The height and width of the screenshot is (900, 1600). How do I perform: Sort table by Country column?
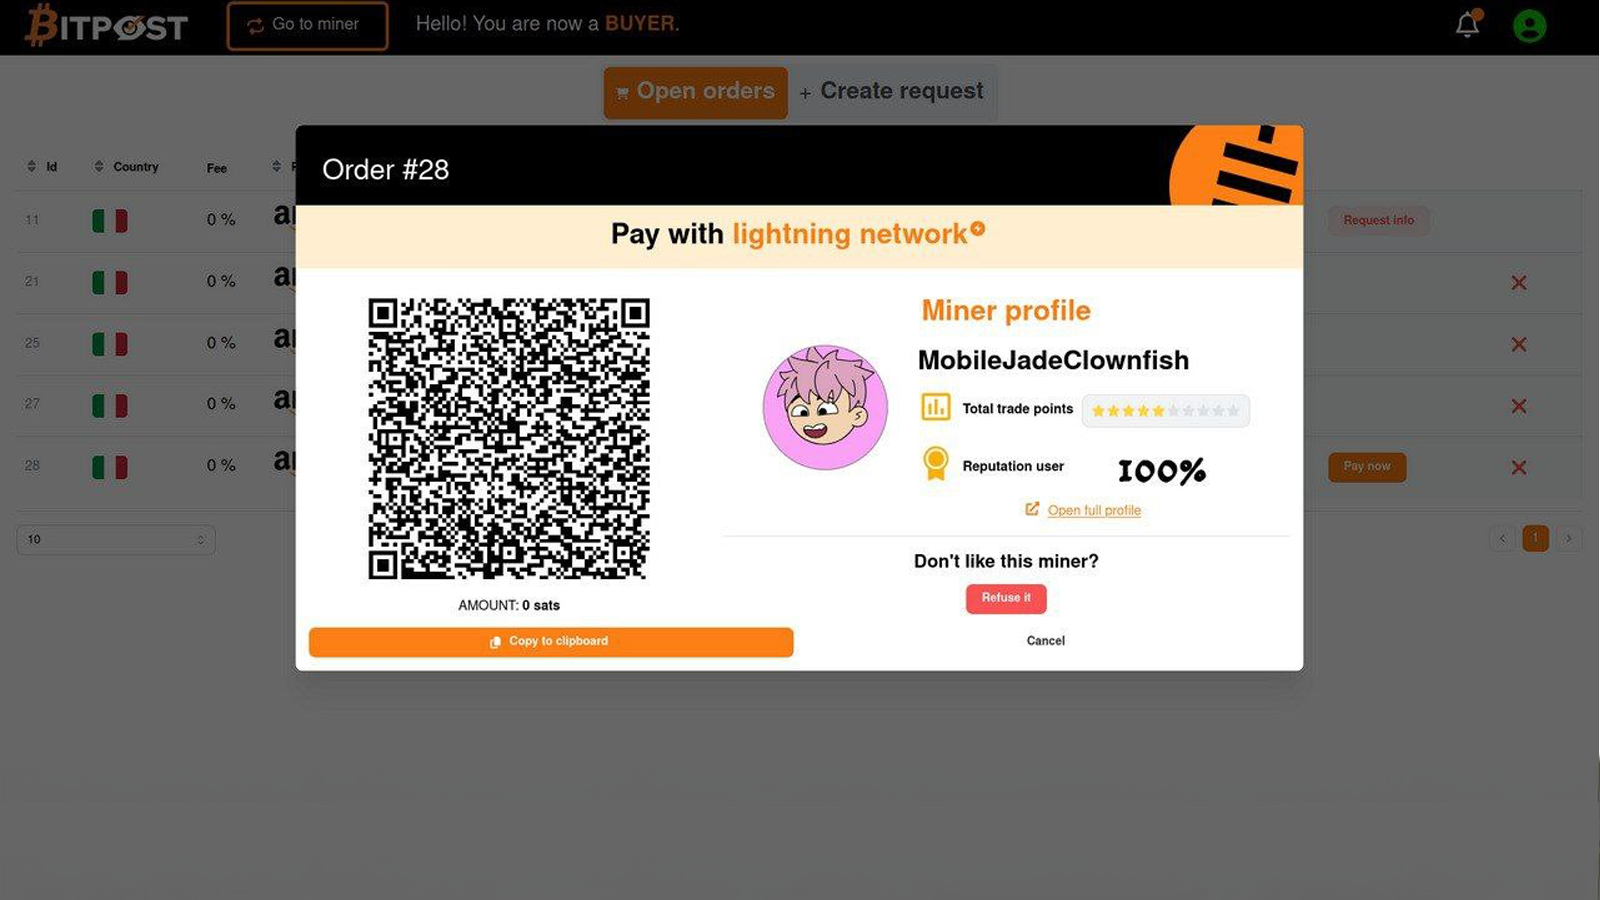(126, 166)
